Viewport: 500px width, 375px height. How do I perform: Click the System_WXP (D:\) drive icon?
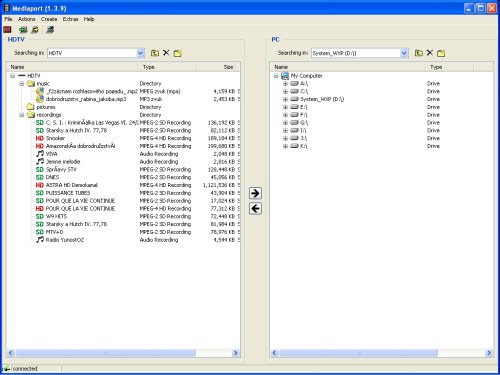tap(294, 99)
